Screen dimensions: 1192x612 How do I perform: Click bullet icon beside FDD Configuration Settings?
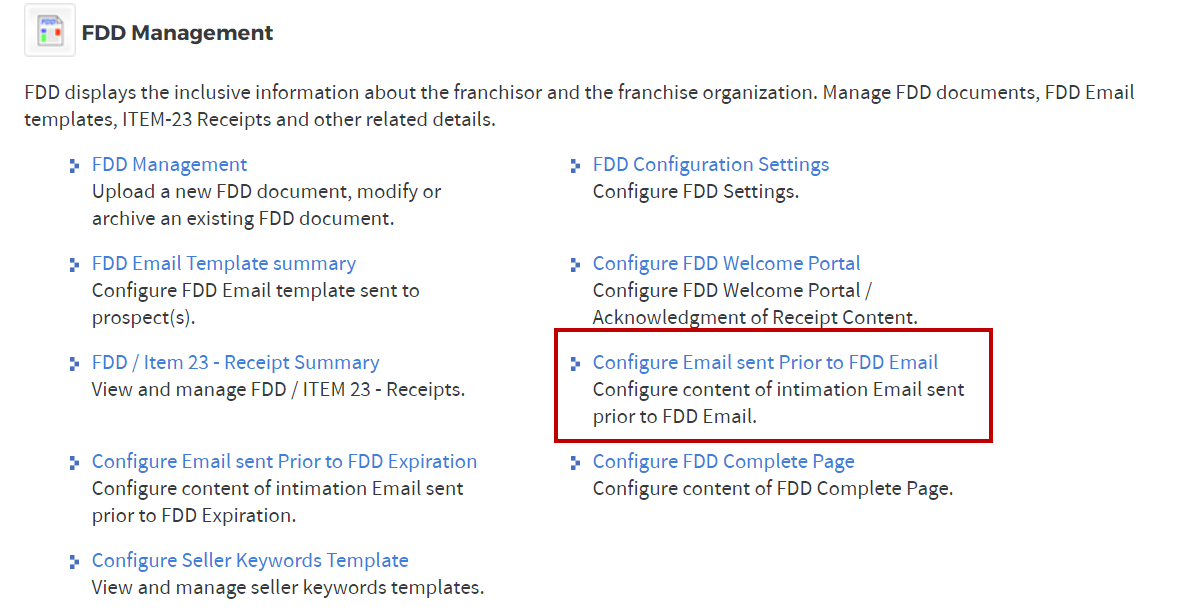[575, 166]
